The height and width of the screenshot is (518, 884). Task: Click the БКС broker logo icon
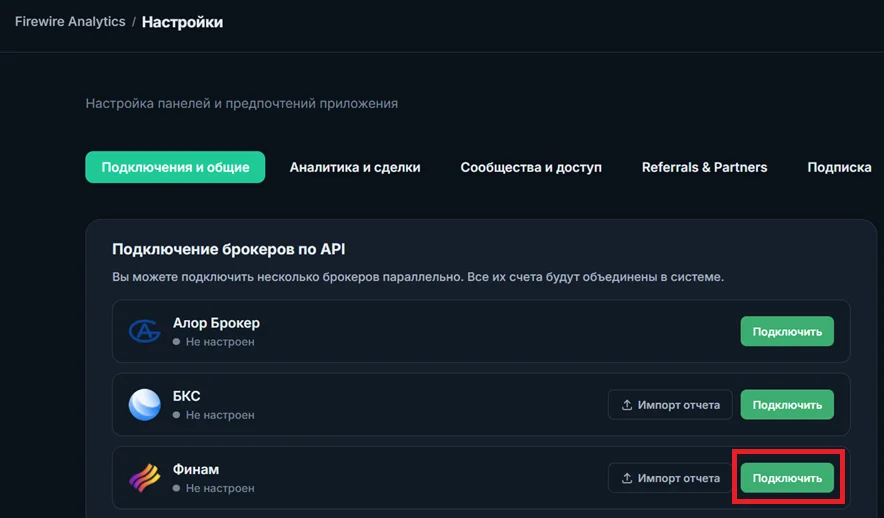click(x=144, y=405)
